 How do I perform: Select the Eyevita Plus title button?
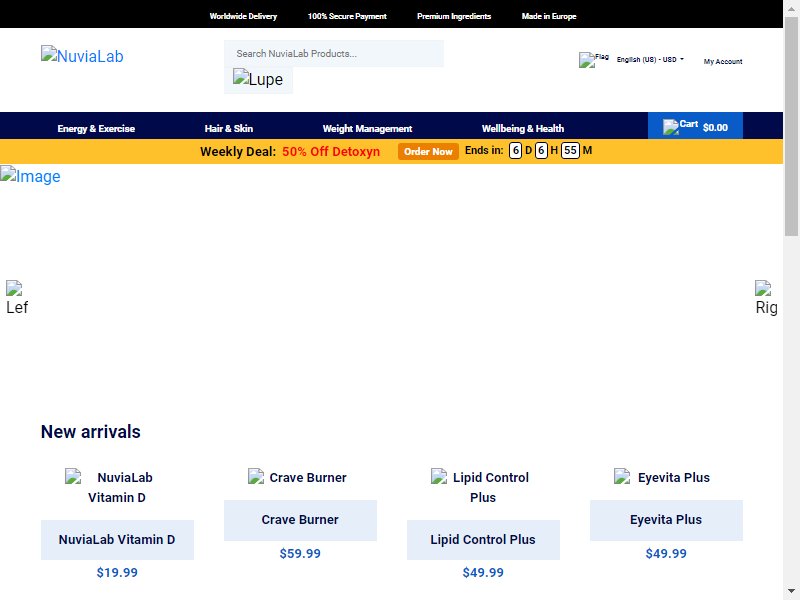[666, 520]
